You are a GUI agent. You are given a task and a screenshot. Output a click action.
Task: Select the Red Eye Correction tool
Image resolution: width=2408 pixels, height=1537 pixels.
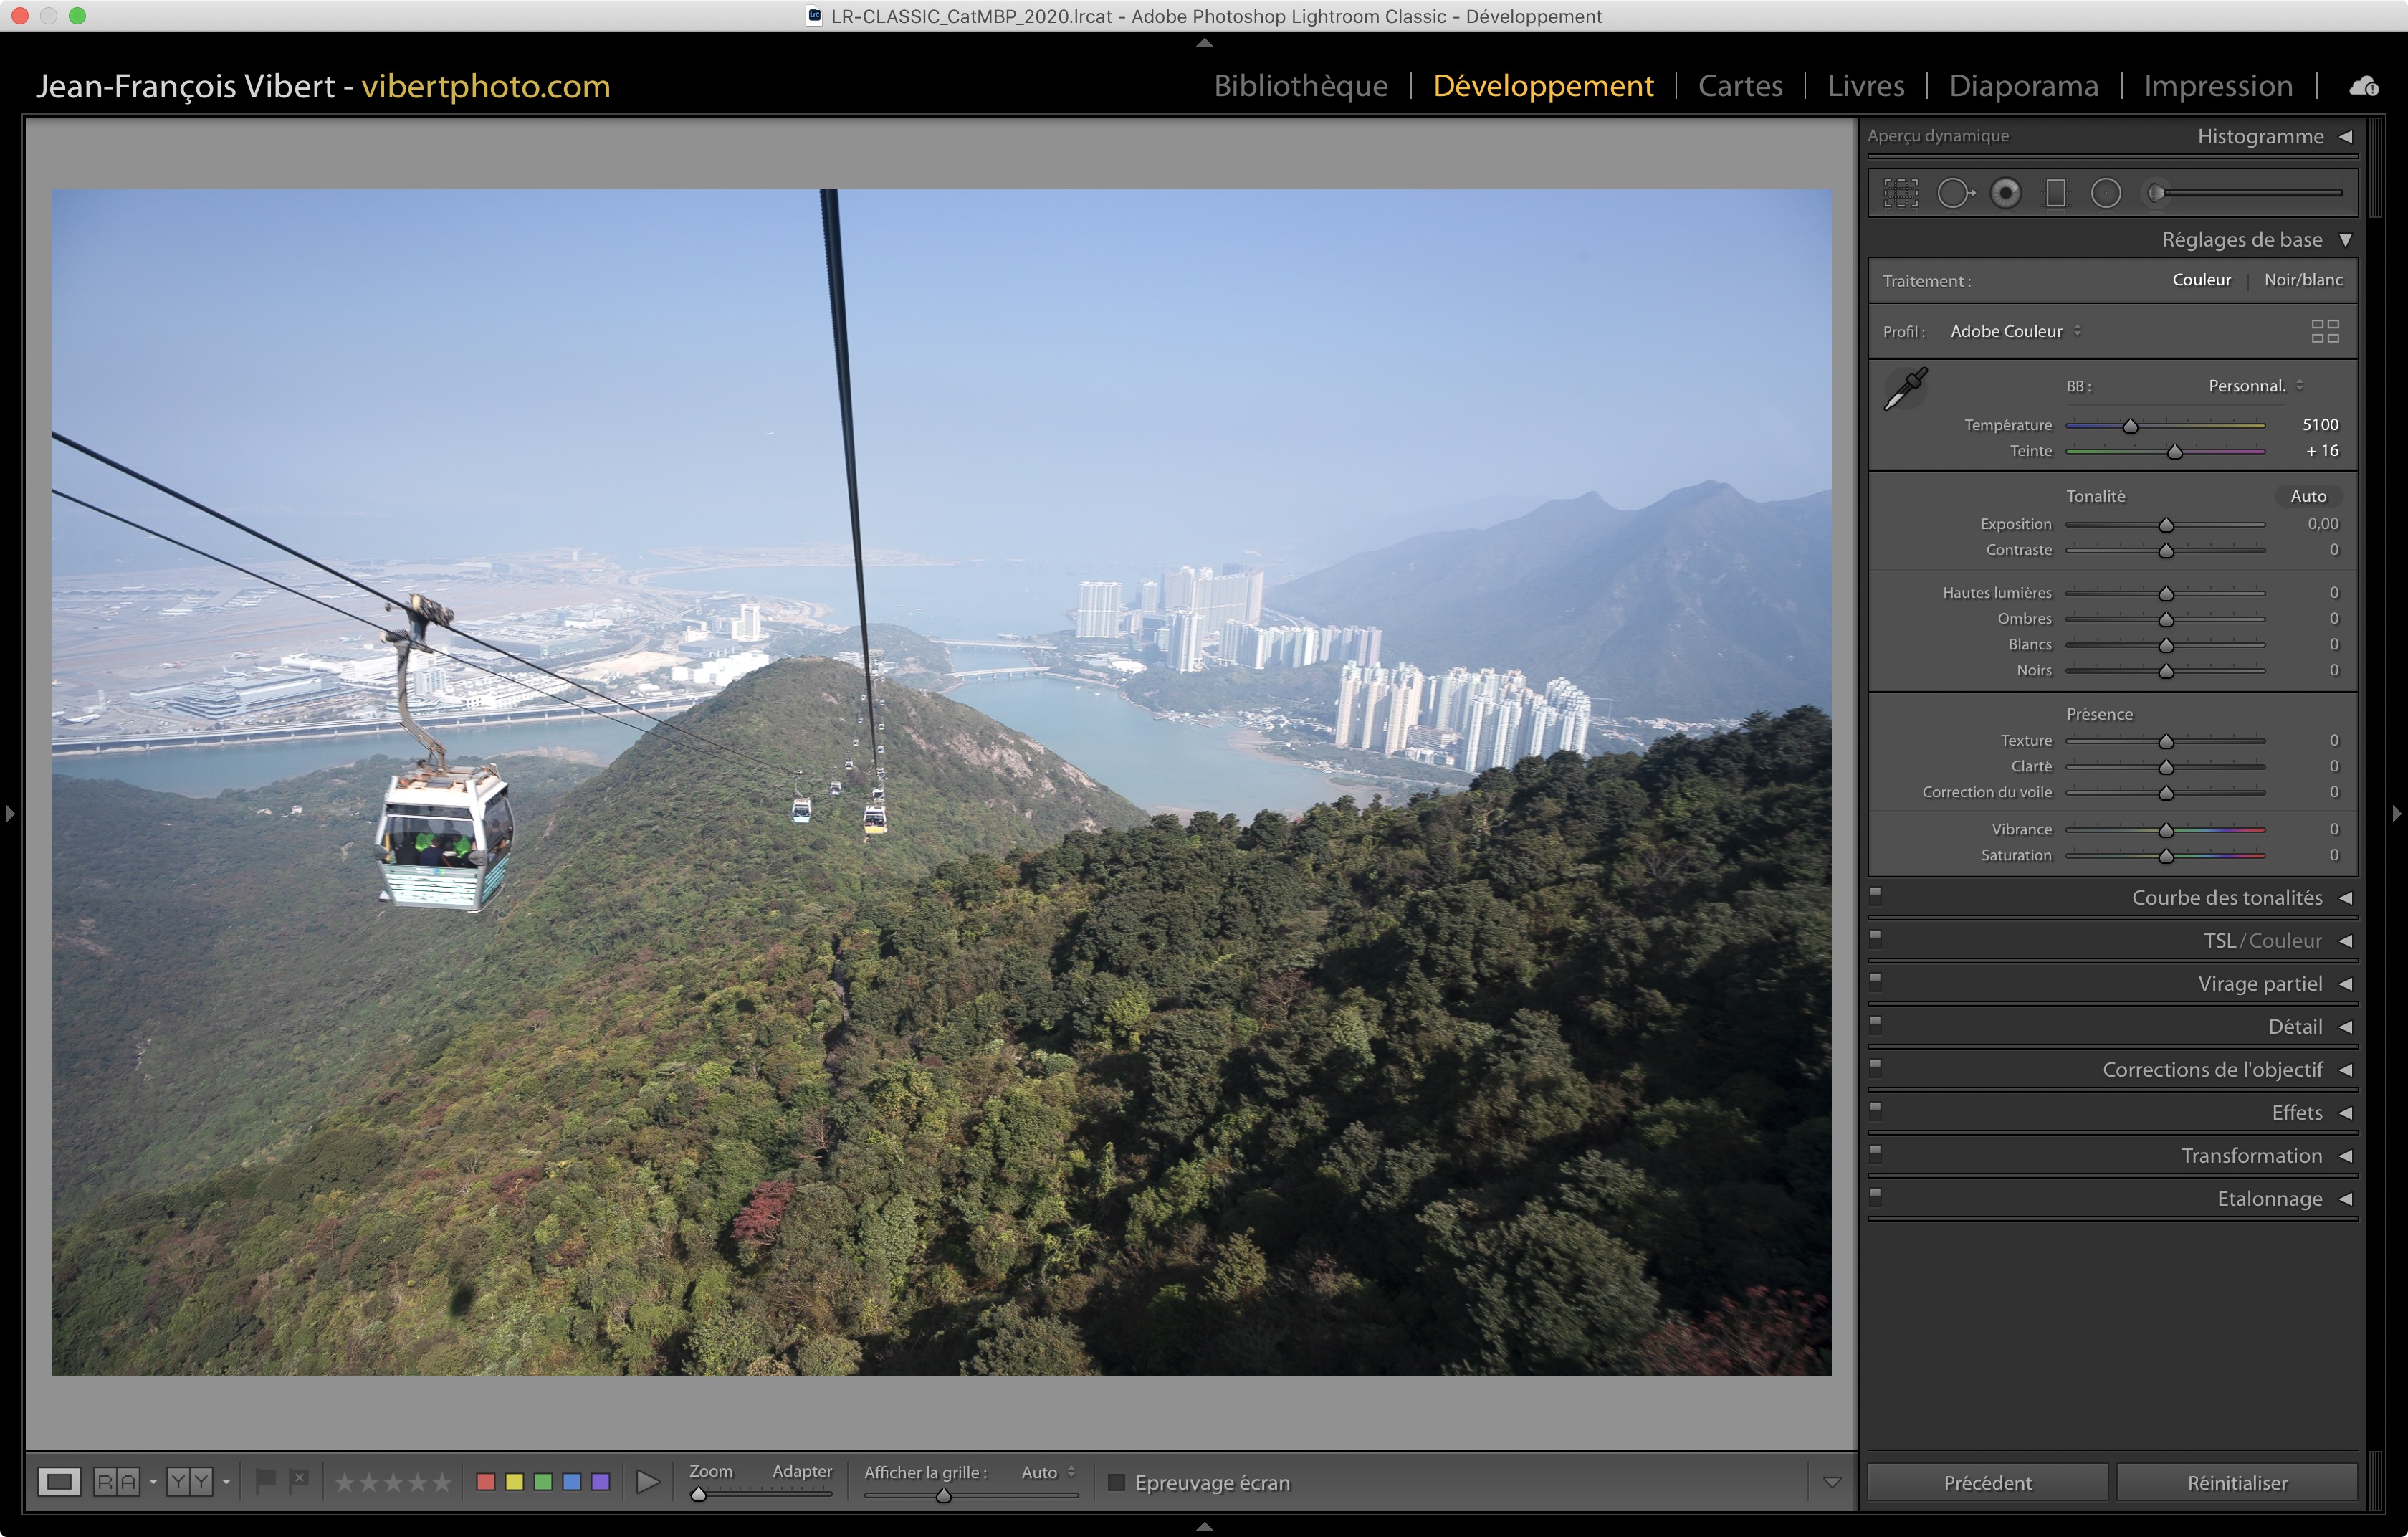tap(2005, 193)
